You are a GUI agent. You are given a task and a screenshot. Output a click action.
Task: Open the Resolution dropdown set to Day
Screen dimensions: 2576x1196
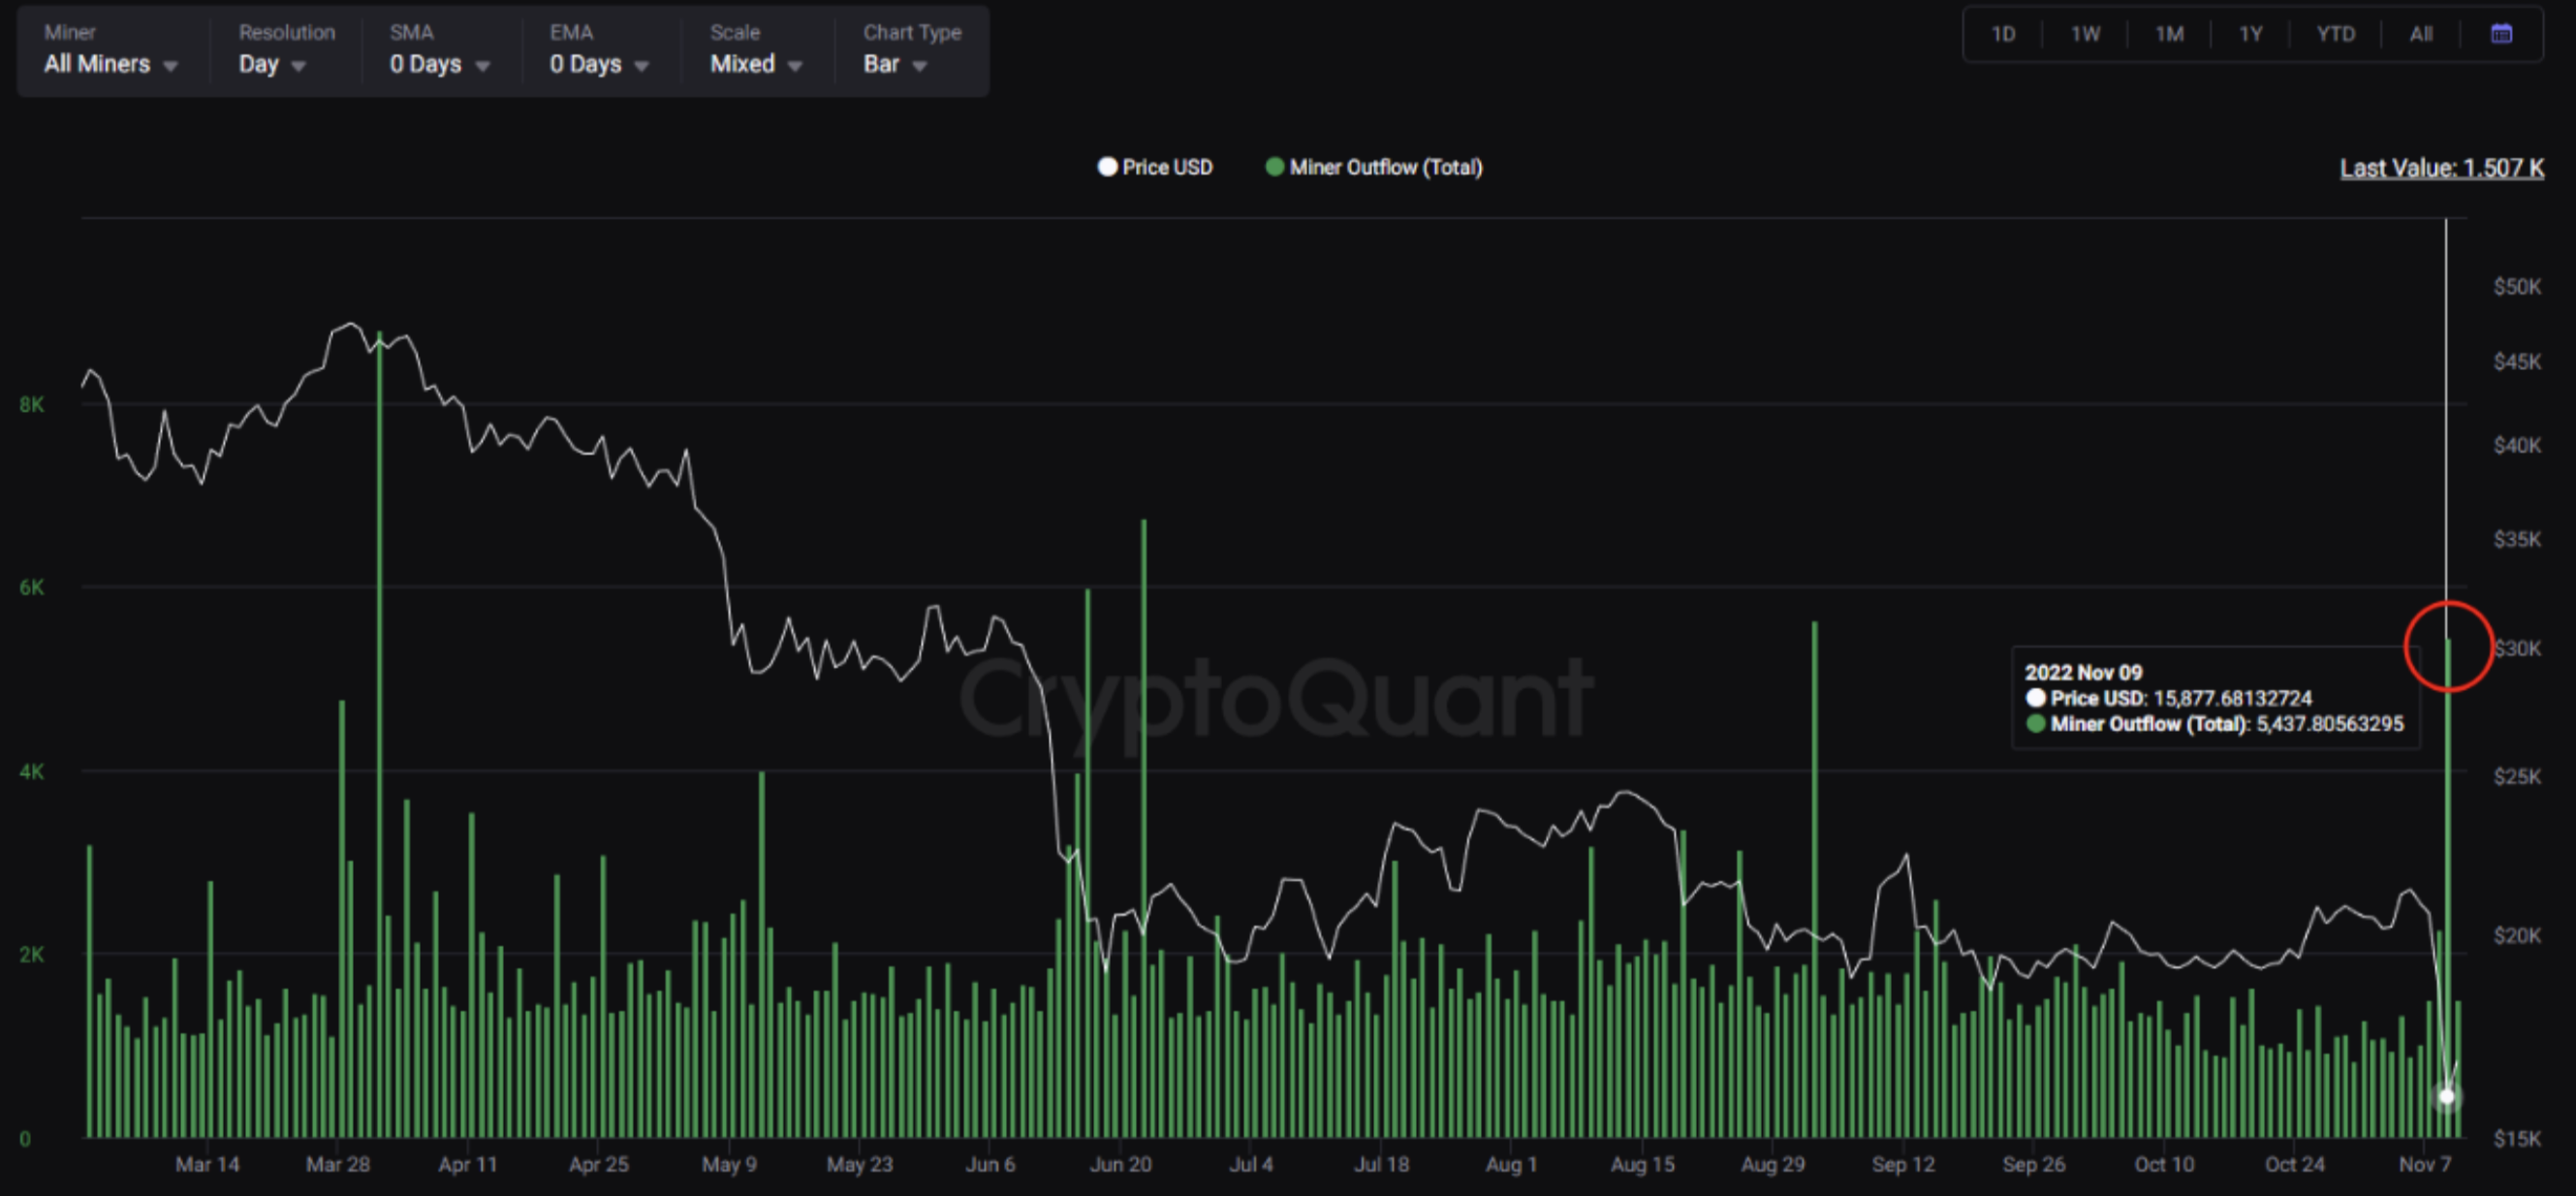pos(271,64)
